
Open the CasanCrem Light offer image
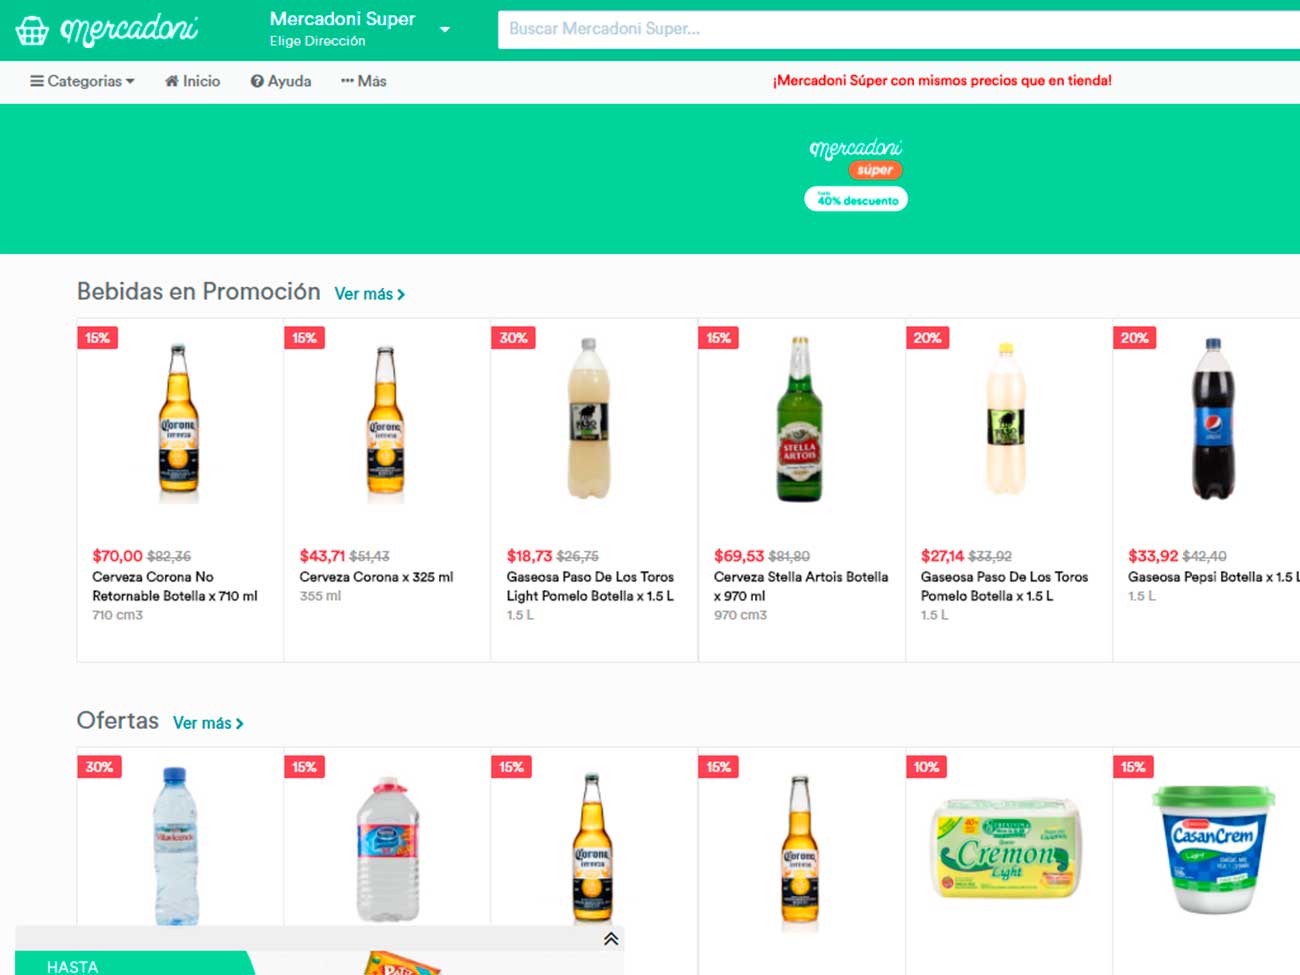(1213, 848)
